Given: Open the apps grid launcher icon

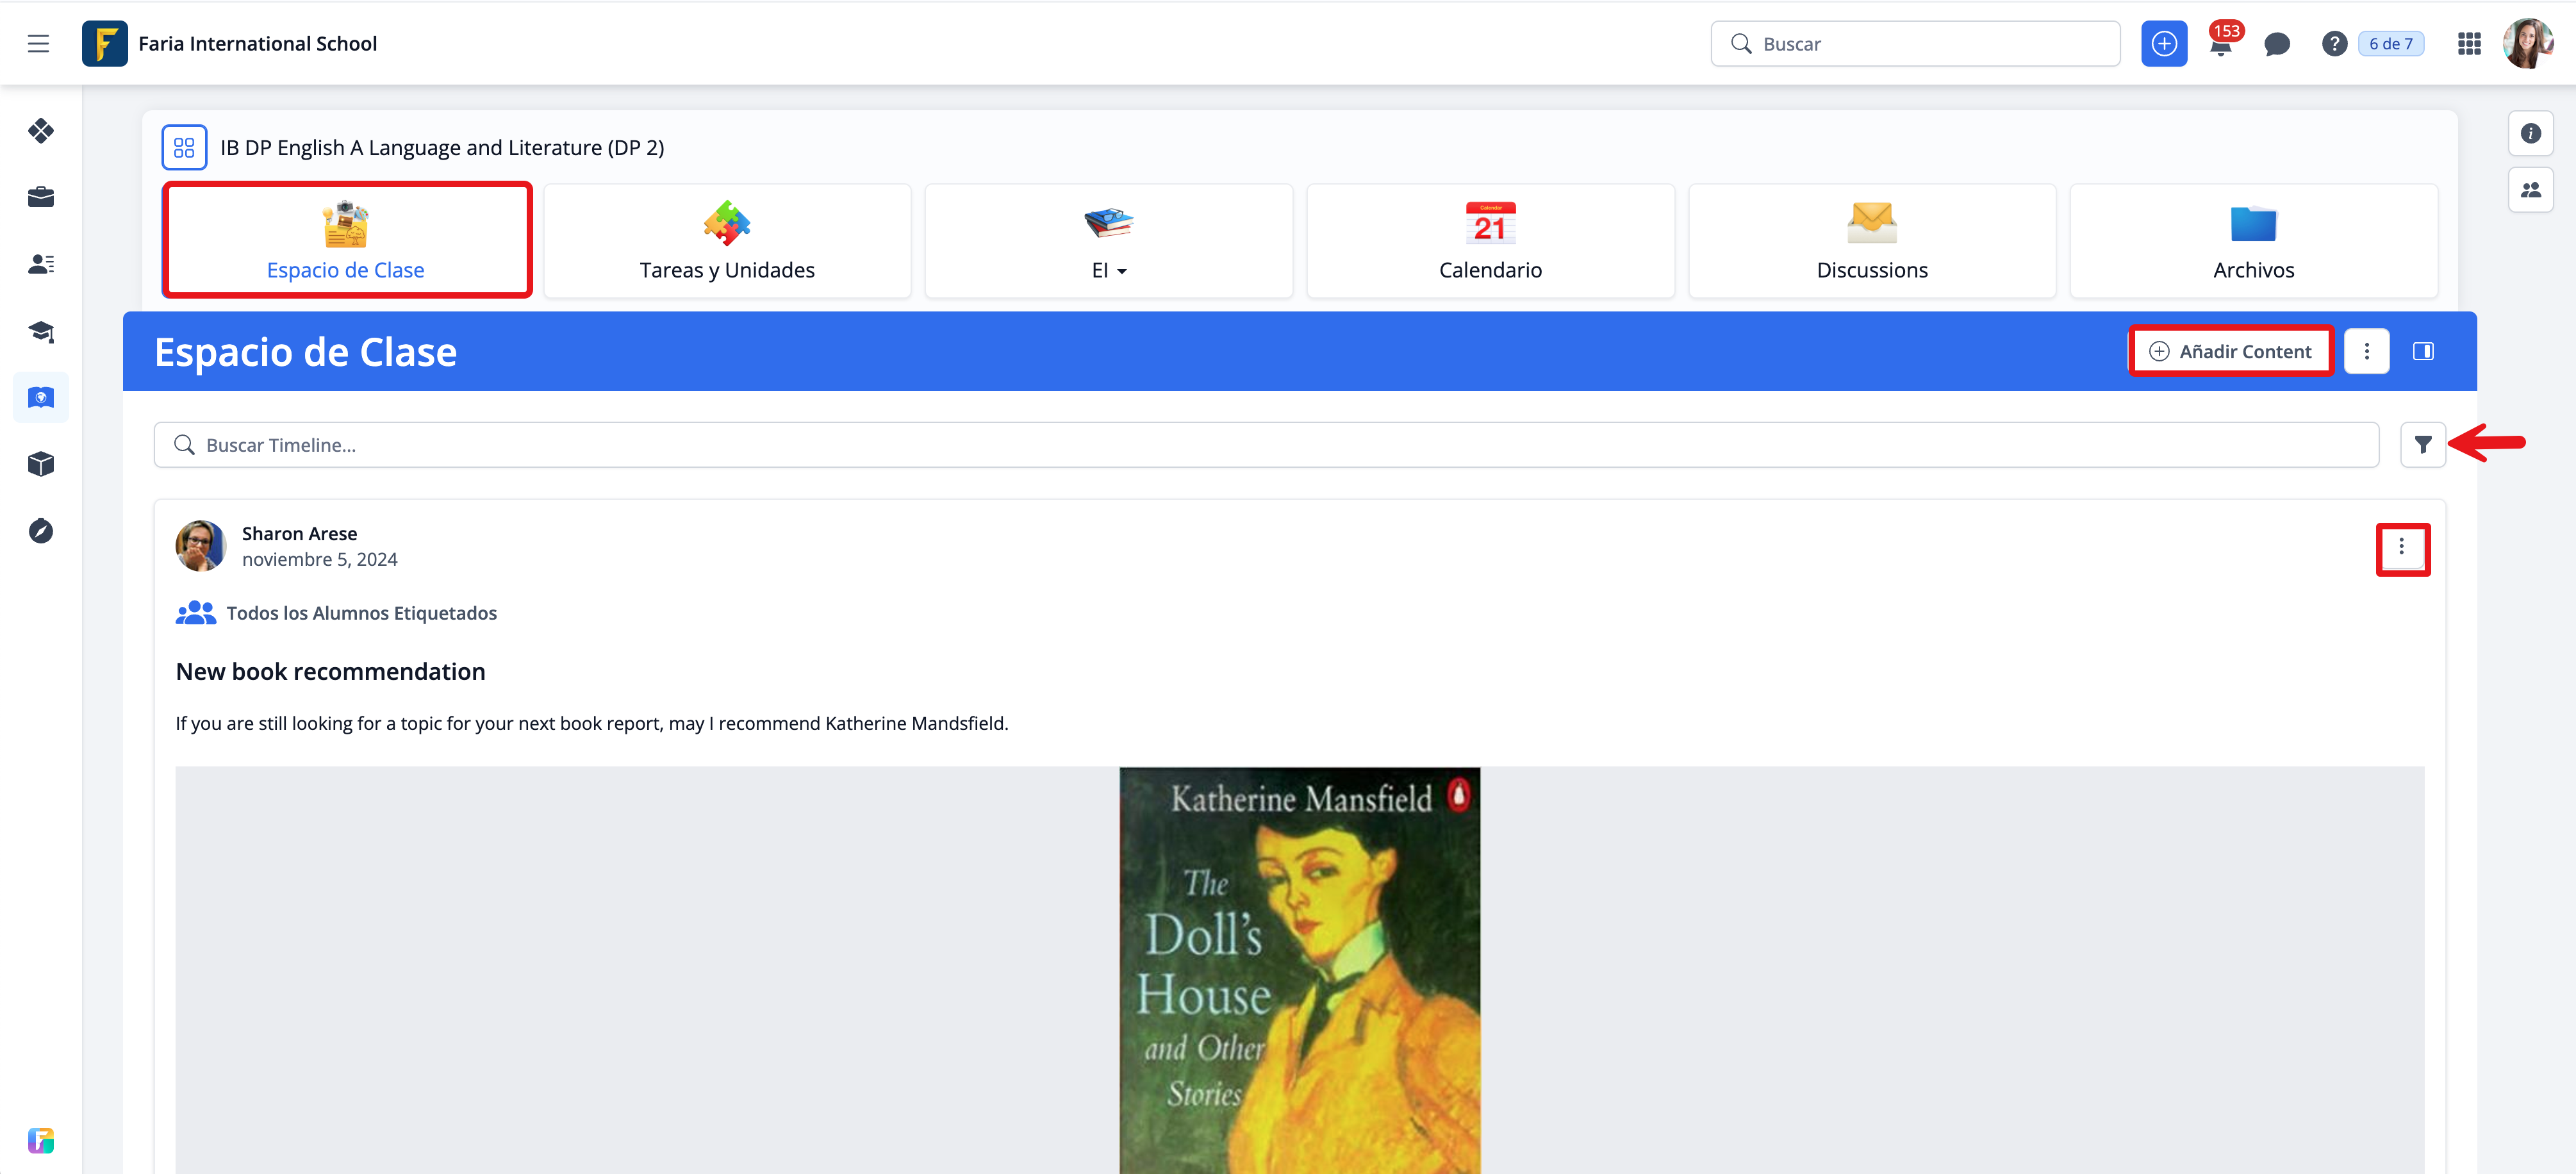Looking at the screenshot, I should point(2468,44).
